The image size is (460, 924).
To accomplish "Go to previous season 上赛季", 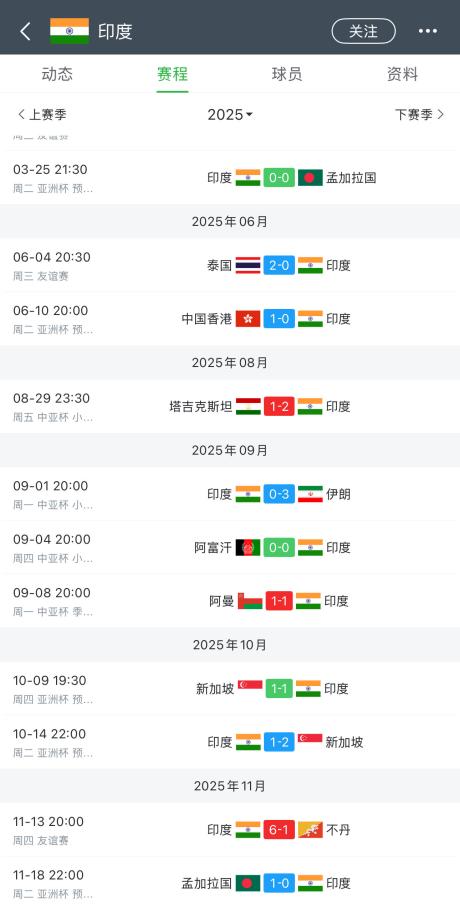I will tap(42, 114).
